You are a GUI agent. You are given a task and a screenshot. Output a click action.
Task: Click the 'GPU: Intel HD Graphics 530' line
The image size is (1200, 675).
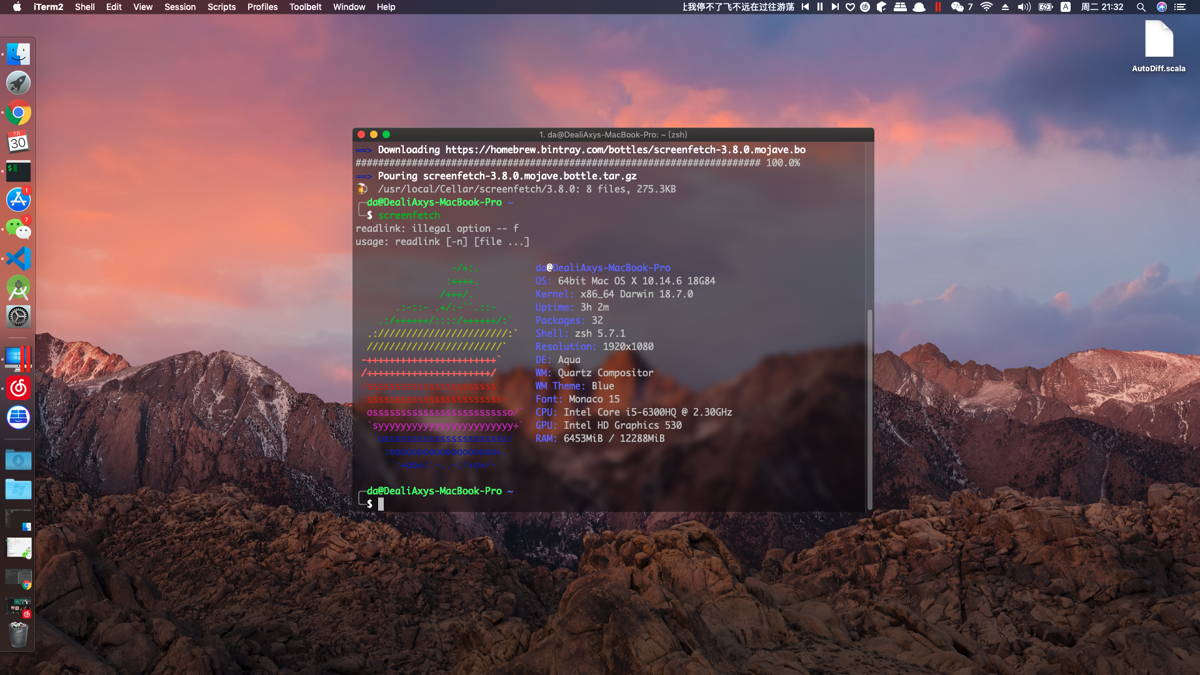pos(608,425)
